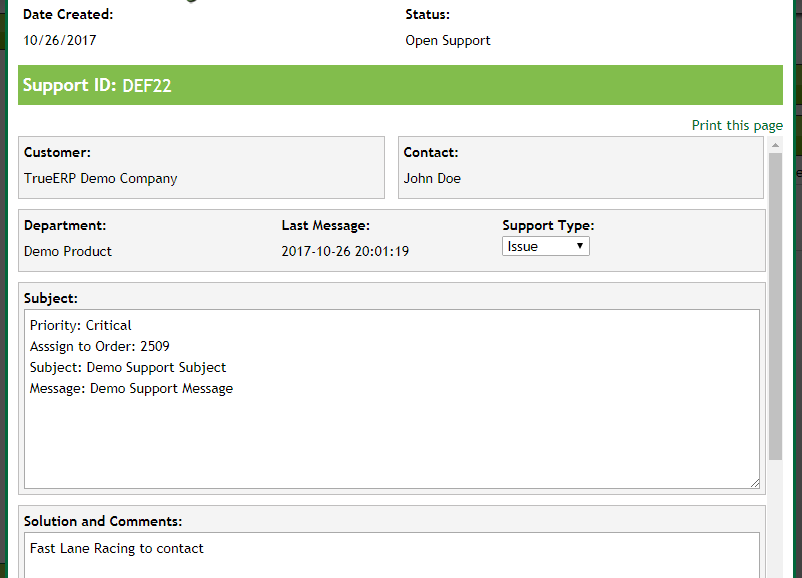Click the Subject textarea resize handle
The image size is (802, 578).
tap(754, 483)
